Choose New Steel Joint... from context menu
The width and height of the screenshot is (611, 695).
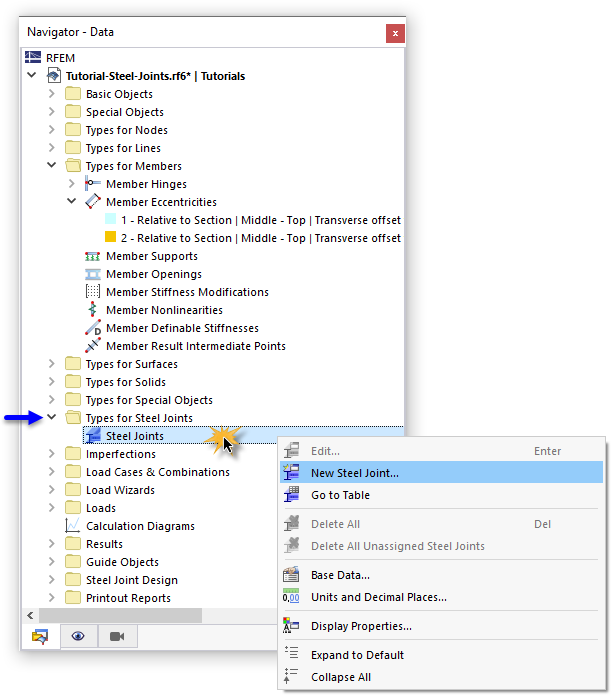442,472
